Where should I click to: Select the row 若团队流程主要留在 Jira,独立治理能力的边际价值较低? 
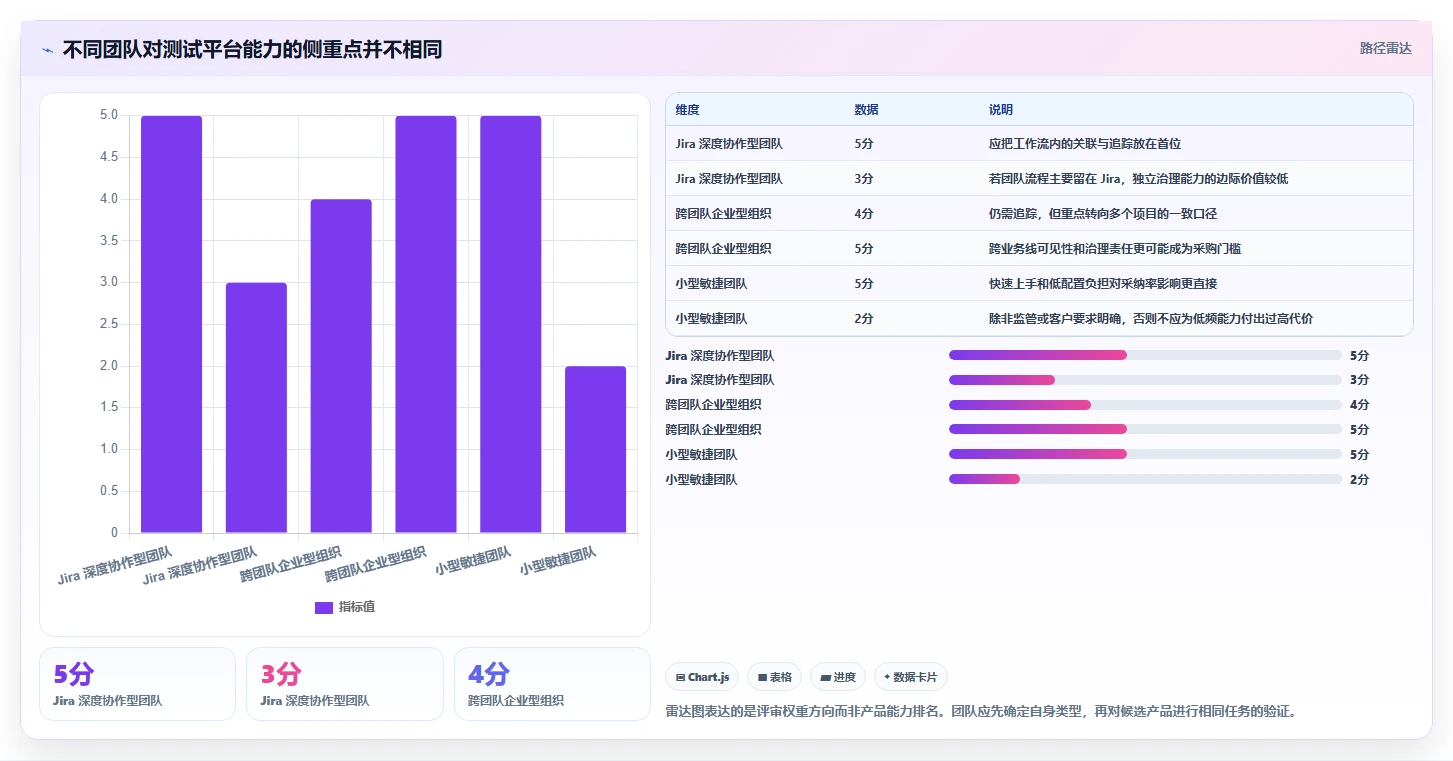click(1039, 179)
